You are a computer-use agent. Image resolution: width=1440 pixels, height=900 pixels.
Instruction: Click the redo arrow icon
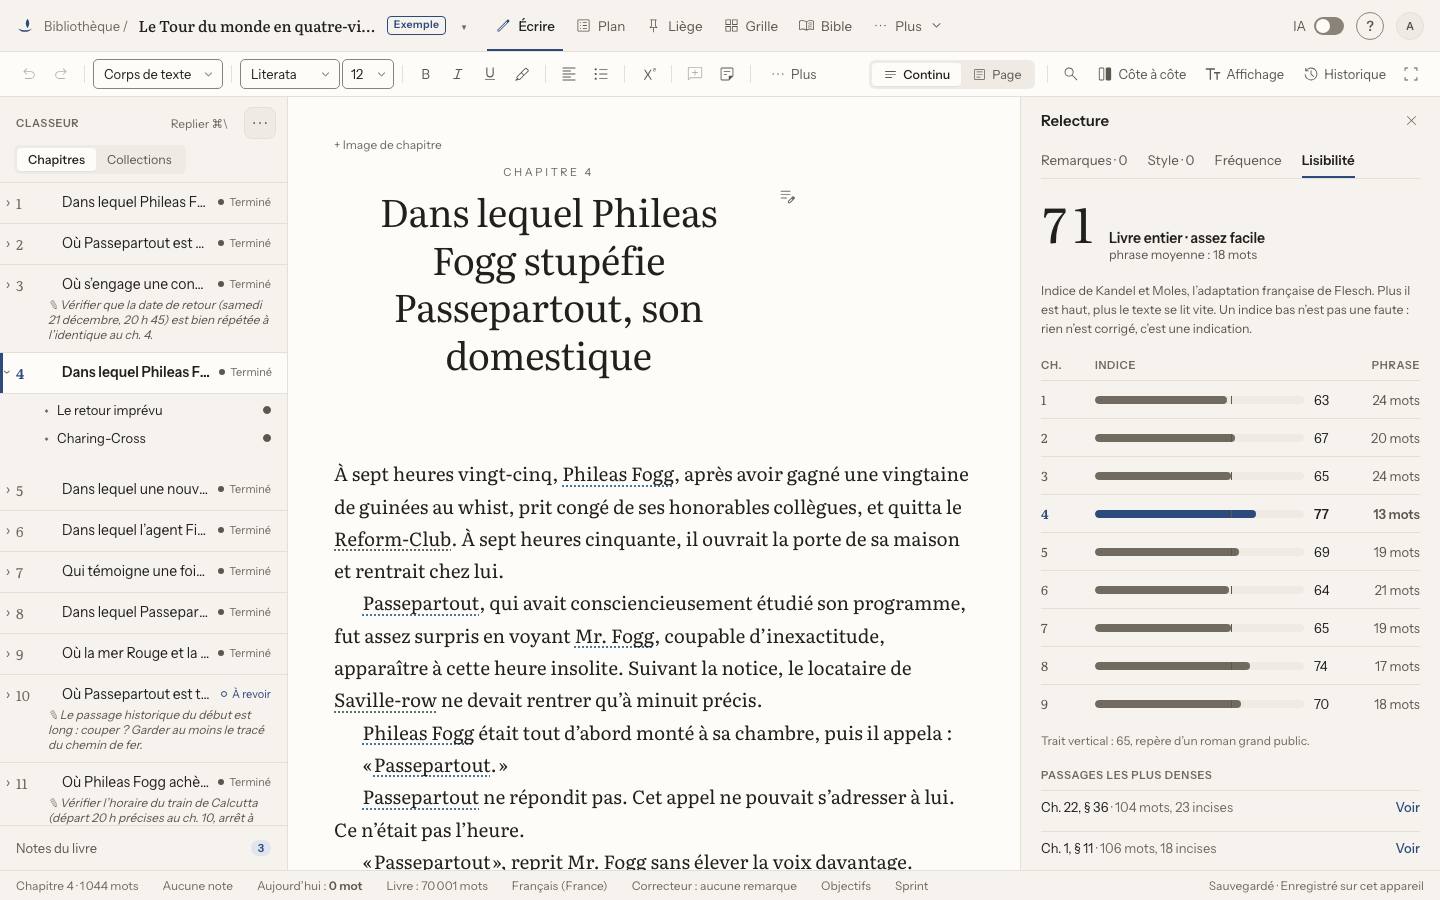61,74
